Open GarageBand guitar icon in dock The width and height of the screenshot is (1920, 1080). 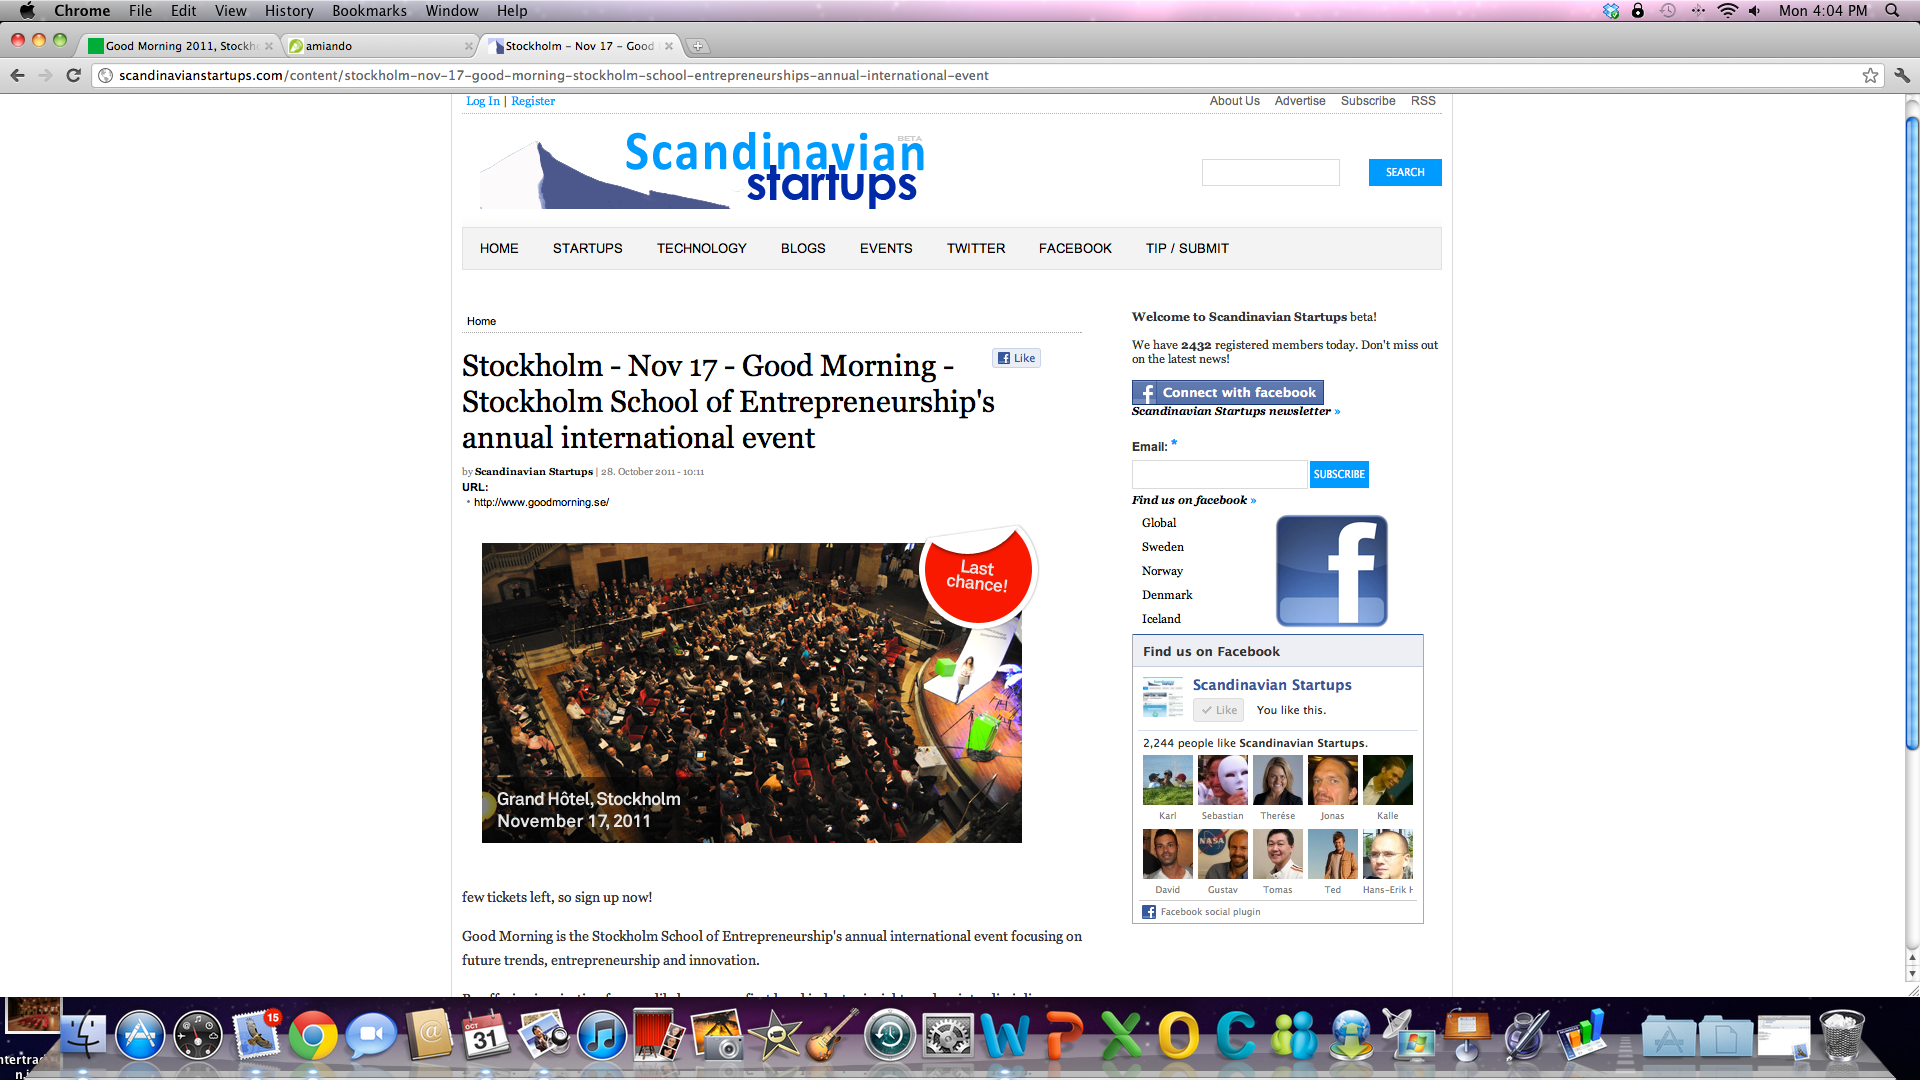[832, 1035]
